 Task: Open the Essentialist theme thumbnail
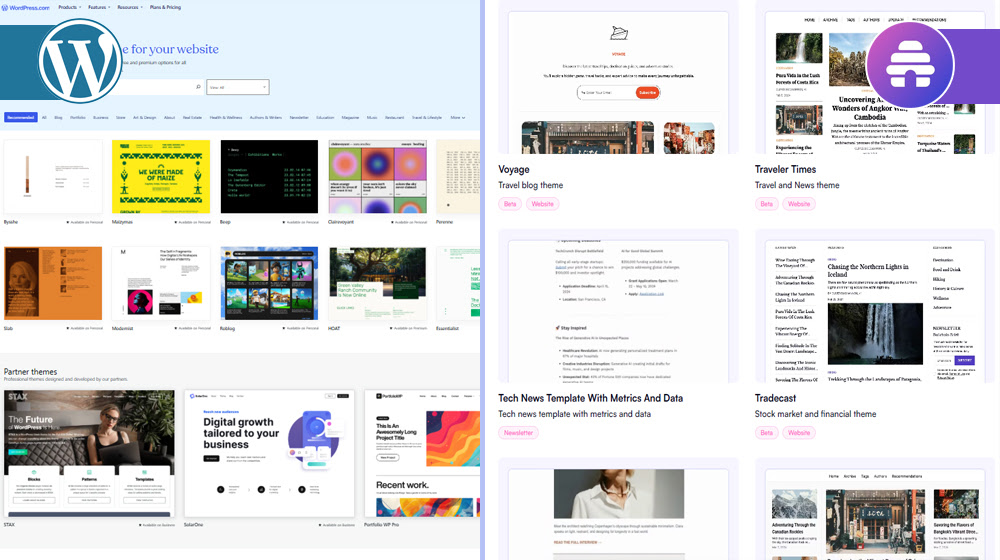(x=458, y=283)
